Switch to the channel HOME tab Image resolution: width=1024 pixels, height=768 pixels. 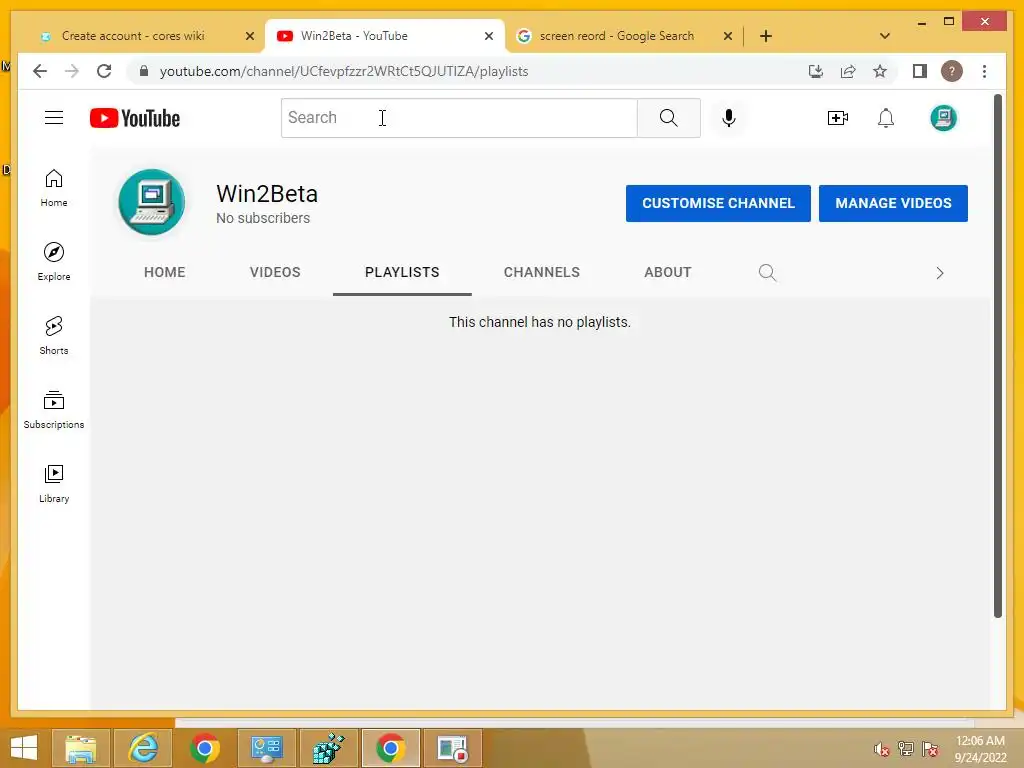165,272
